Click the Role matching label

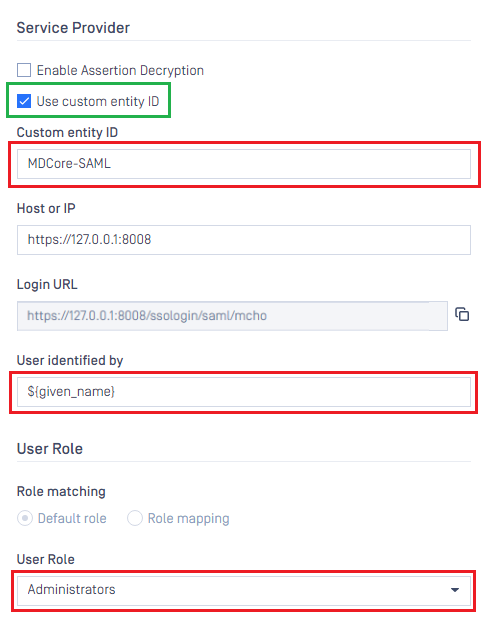pyautogui.click(x=61, y=491)
